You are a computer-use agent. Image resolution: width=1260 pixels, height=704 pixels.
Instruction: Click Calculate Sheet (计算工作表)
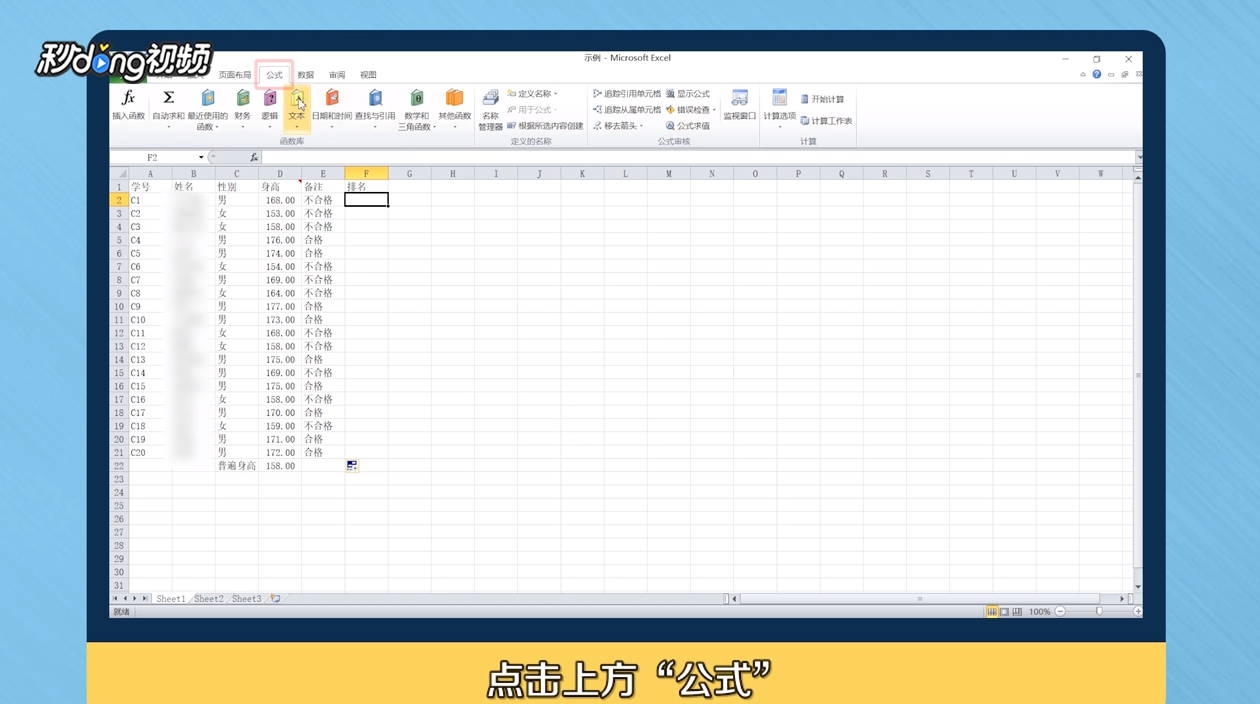826,121
